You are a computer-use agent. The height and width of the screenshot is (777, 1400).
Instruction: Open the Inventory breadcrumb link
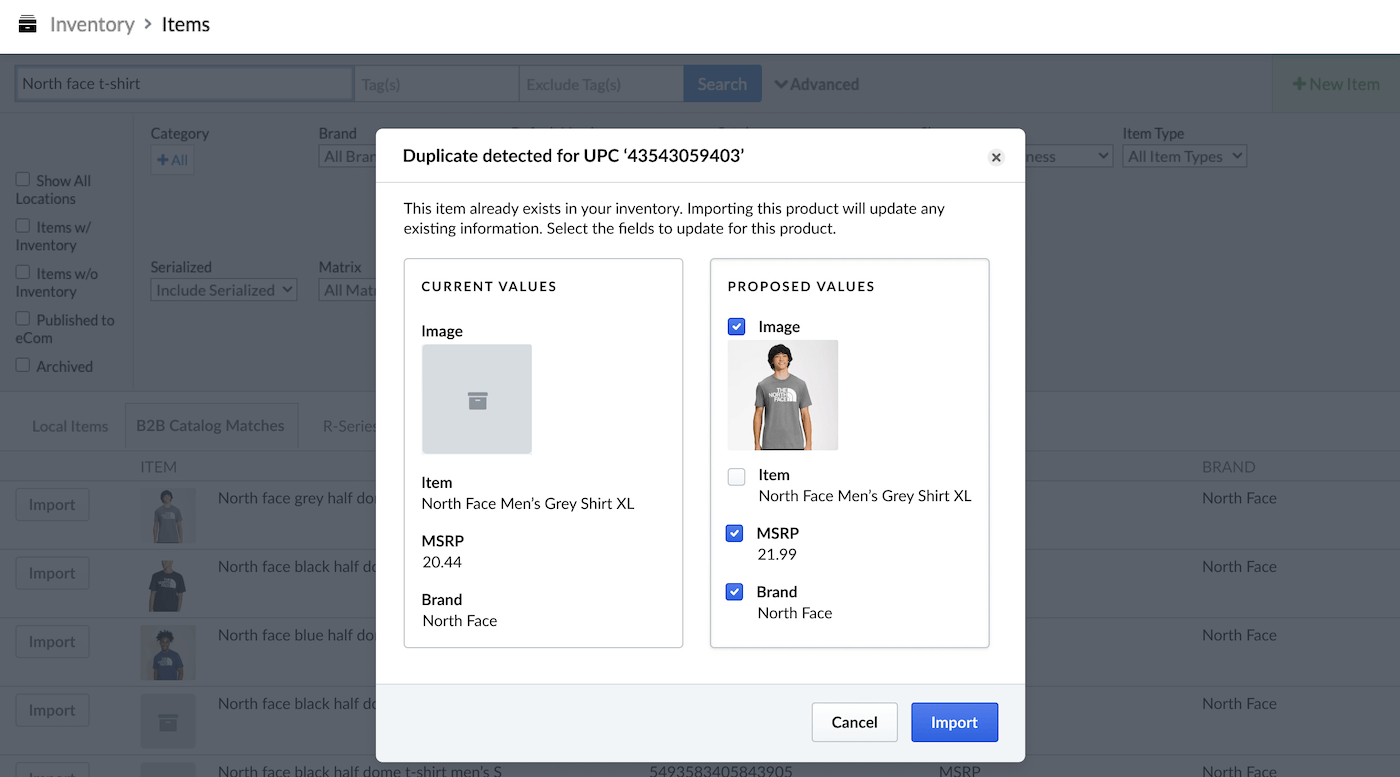point(92,24)
